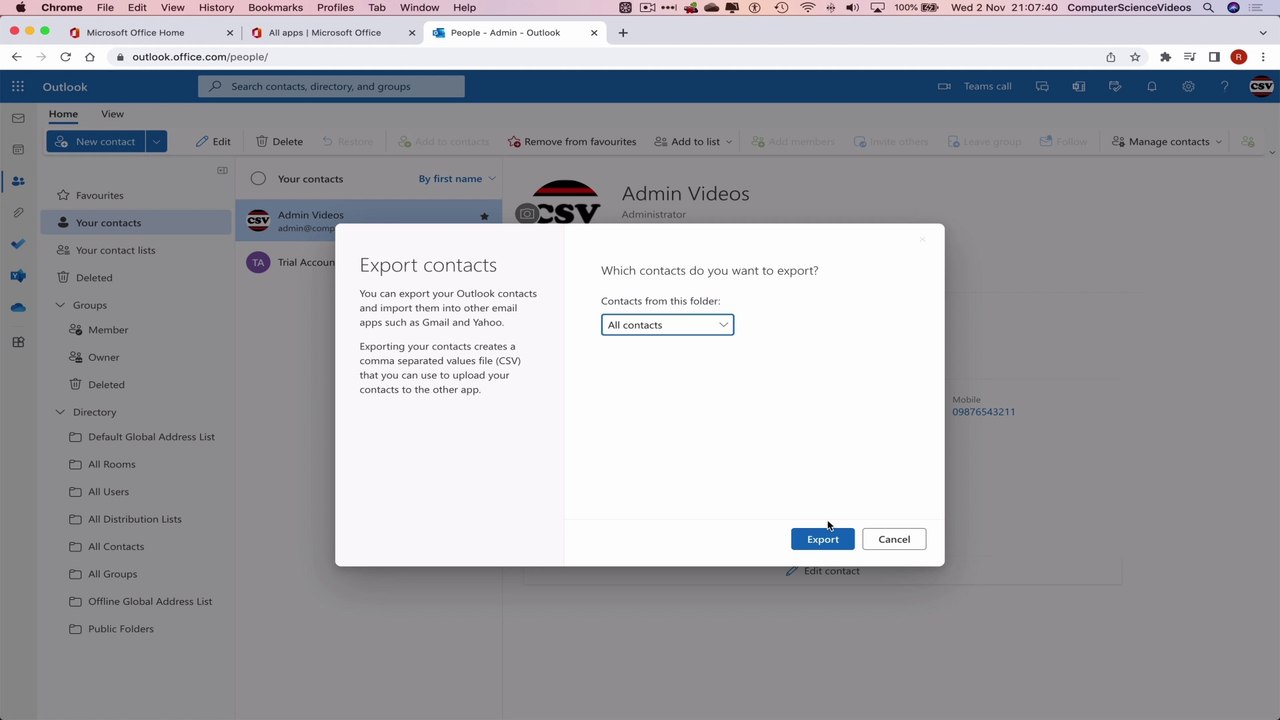
Task: Open the Outlook settings gear
Action: point(1188,86)
